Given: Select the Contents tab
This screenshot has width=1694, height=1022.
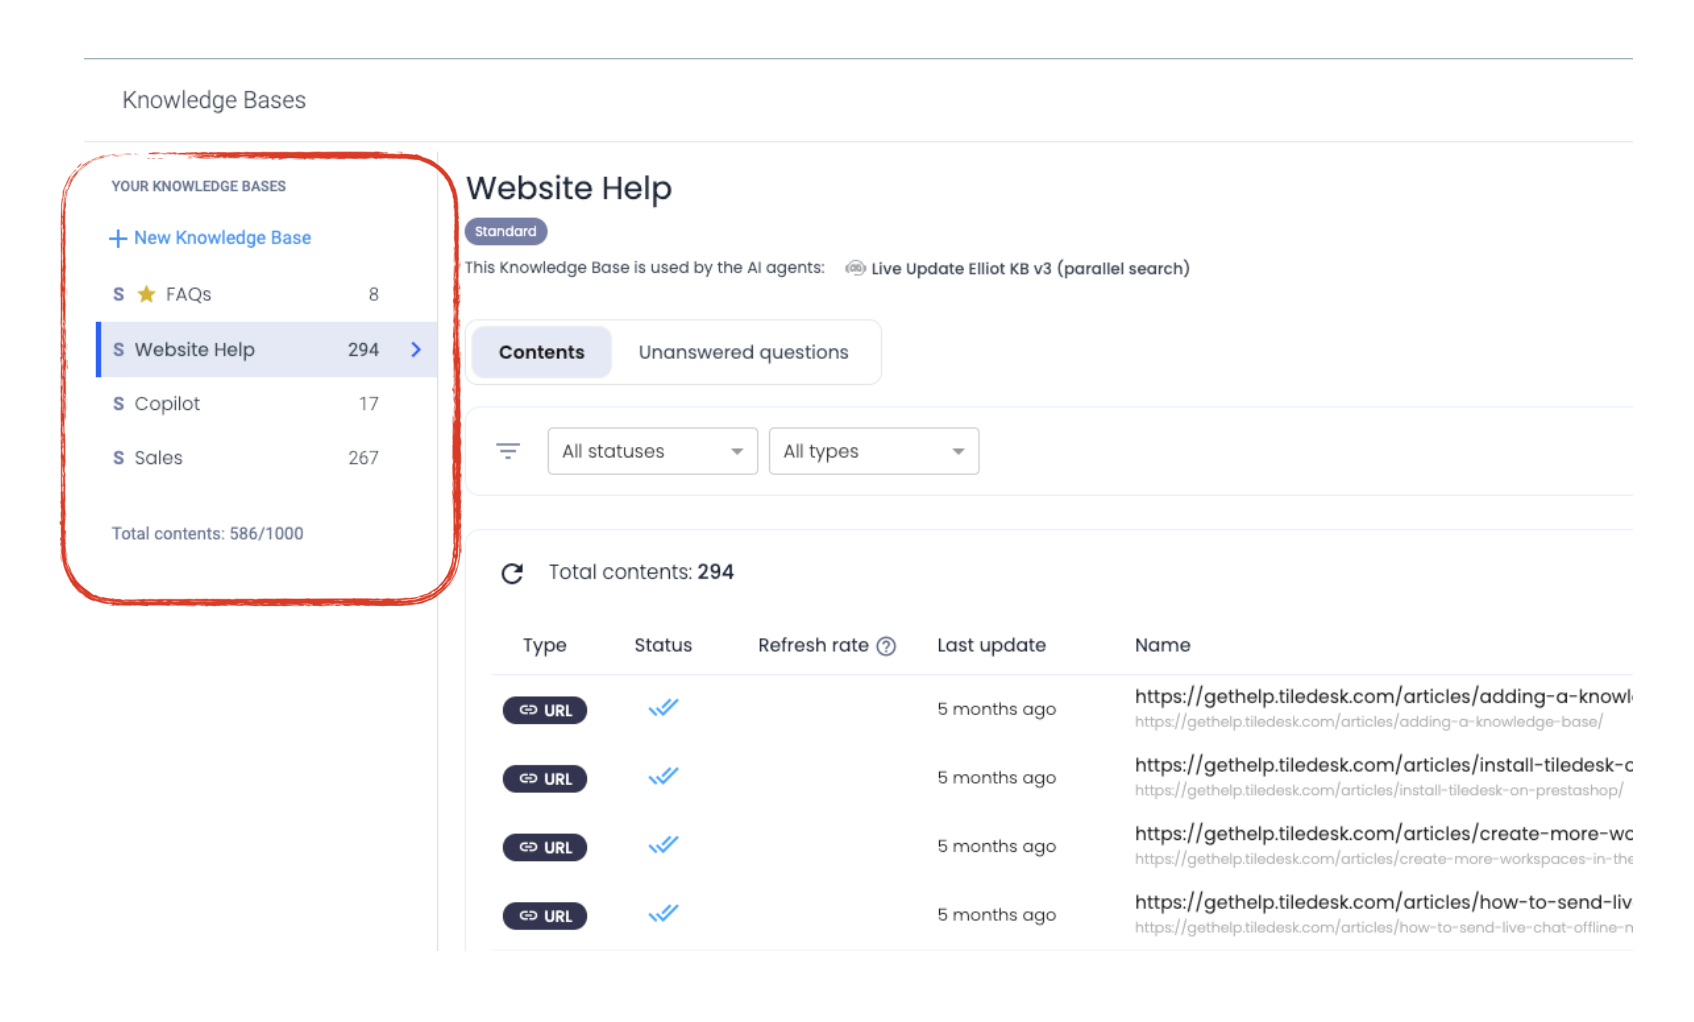Looking at the screenshot, I should [541, 352].
